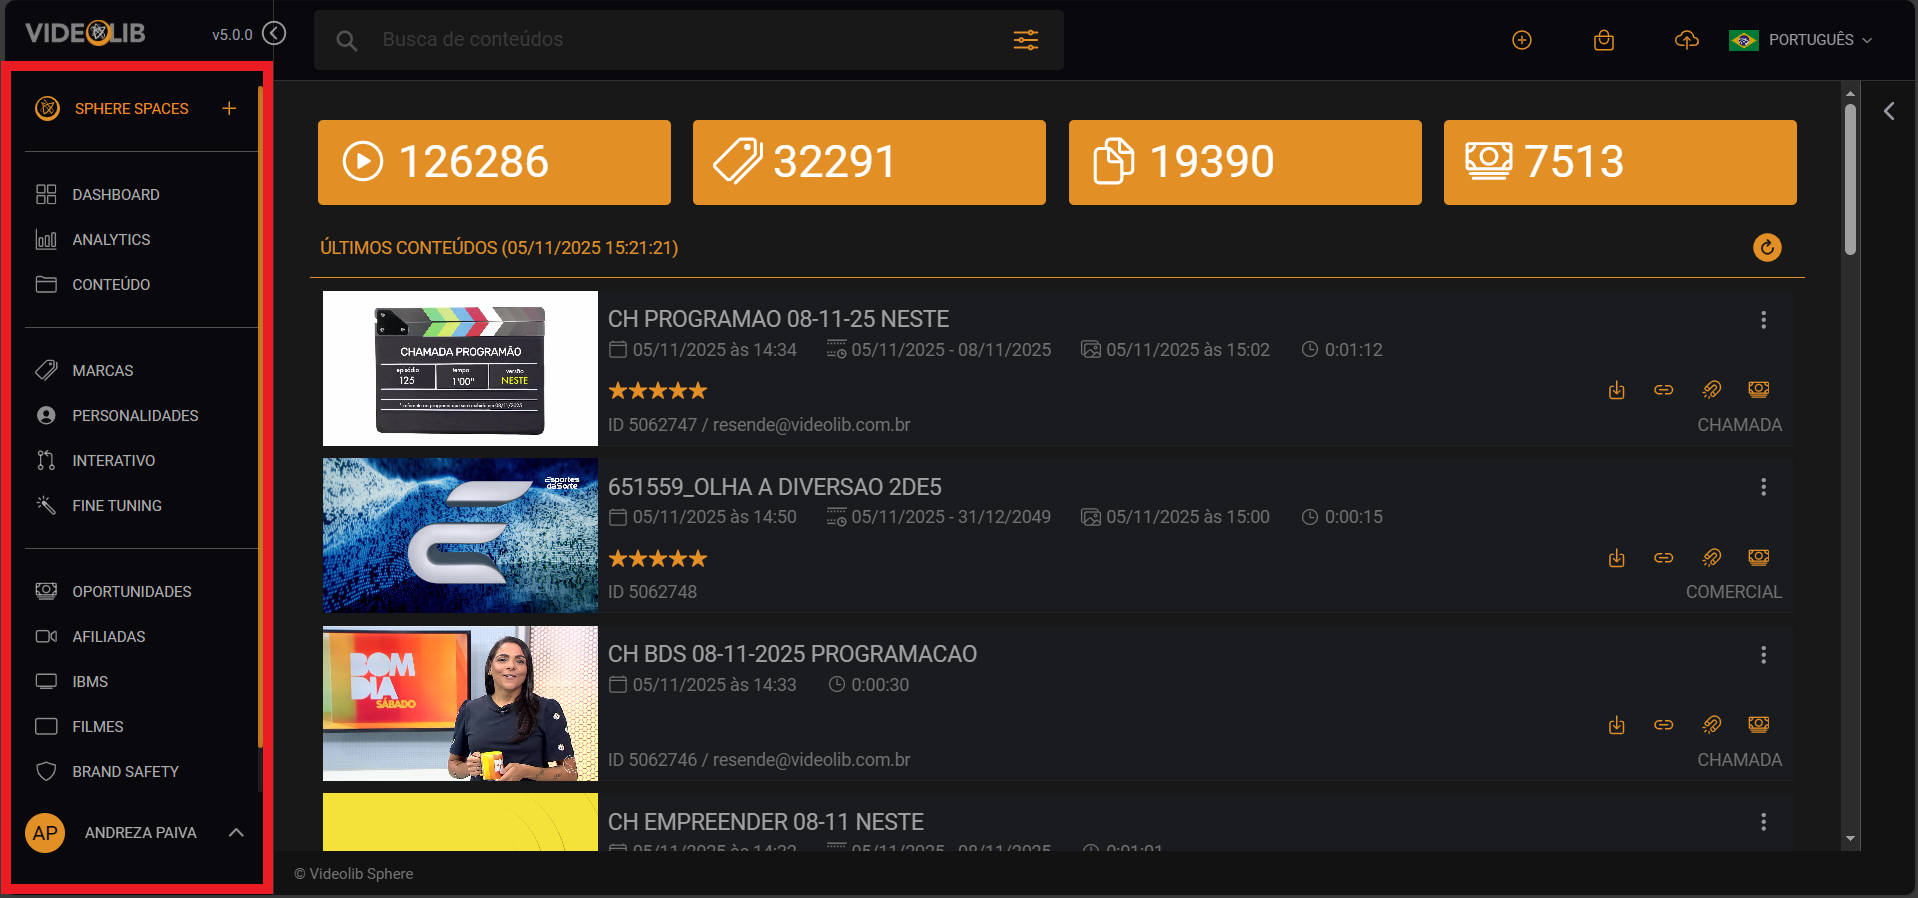This screenshot has height=898, width=1918.
Task: Open the CH PROGRAMAO 08-11-25 NESTE title
Action: pos(778,319)
